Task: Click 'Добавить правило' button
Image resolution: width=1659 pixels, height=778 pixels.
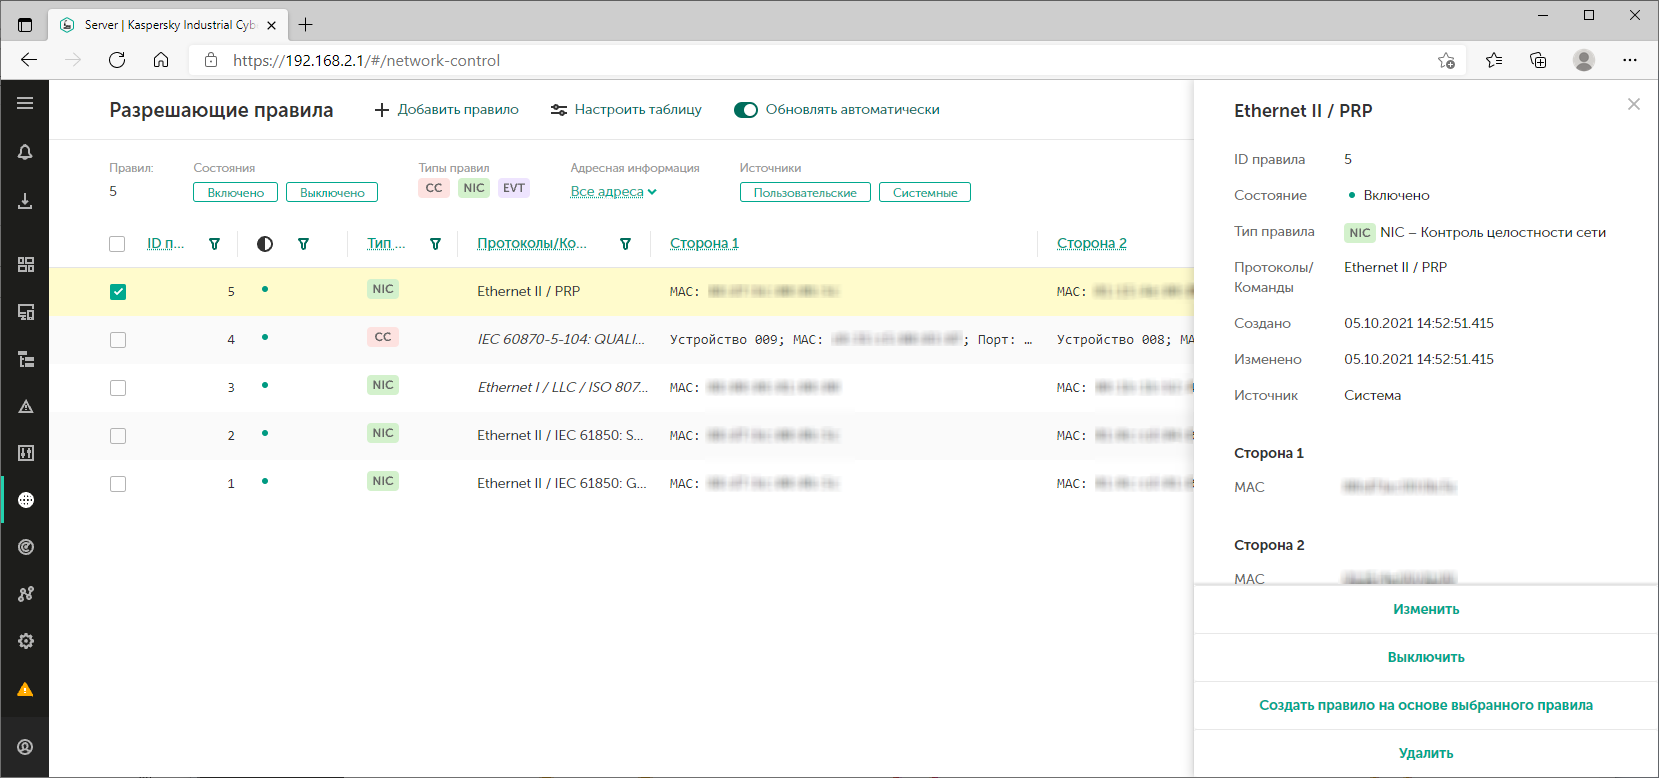Action: point(446,110)
